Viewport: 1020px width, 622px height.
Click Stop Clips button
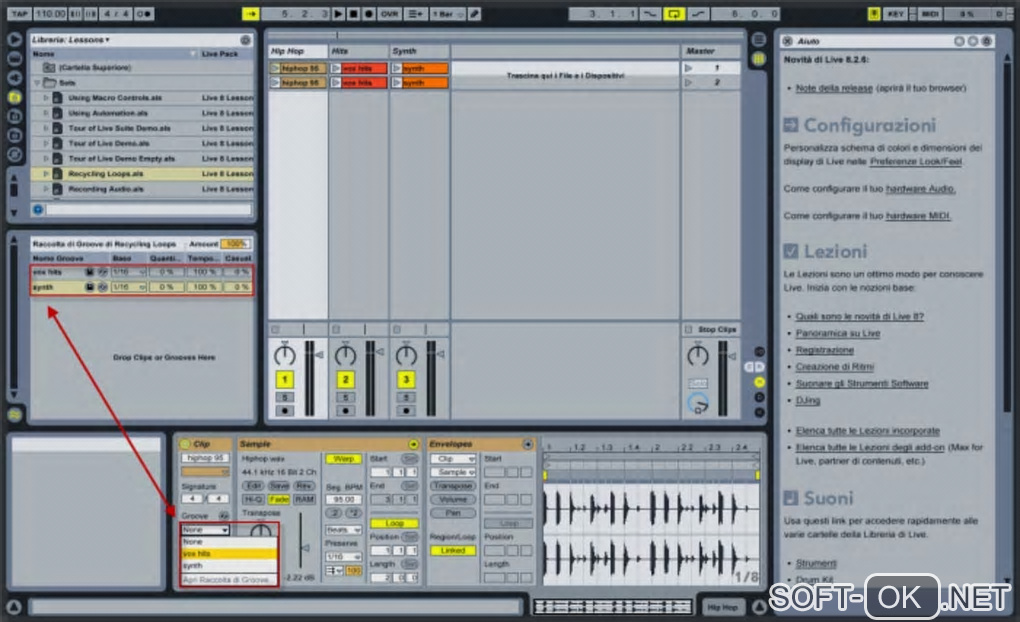point(712,330)
